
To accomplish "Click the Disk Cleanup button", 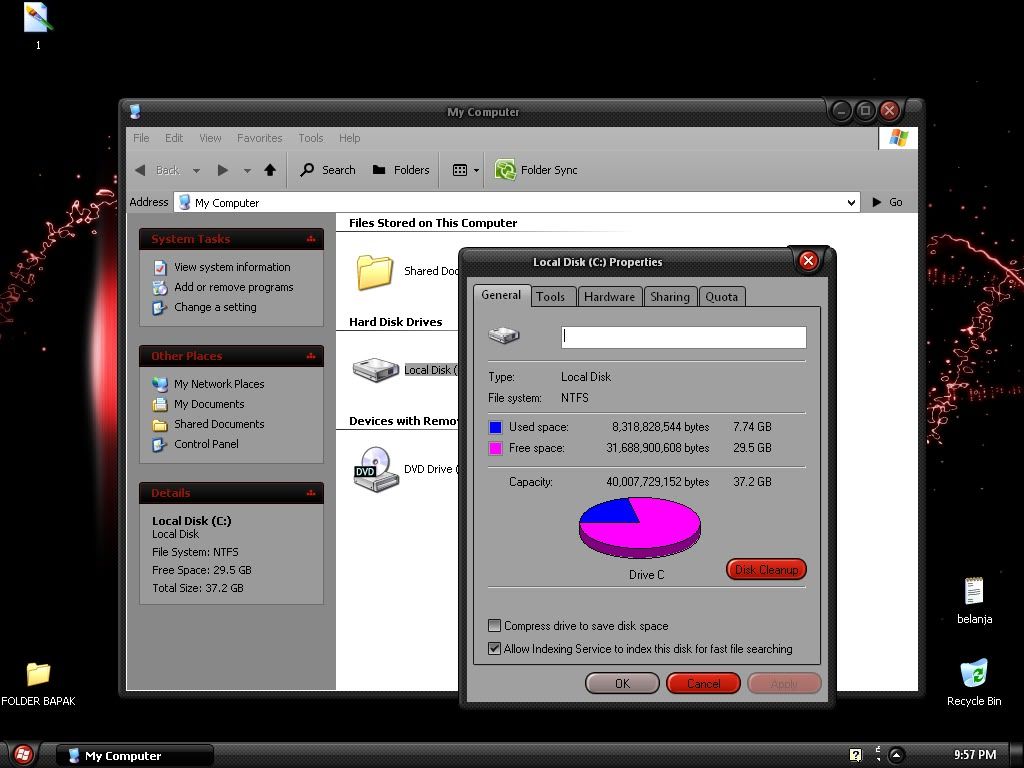I will tap(766, 569).
